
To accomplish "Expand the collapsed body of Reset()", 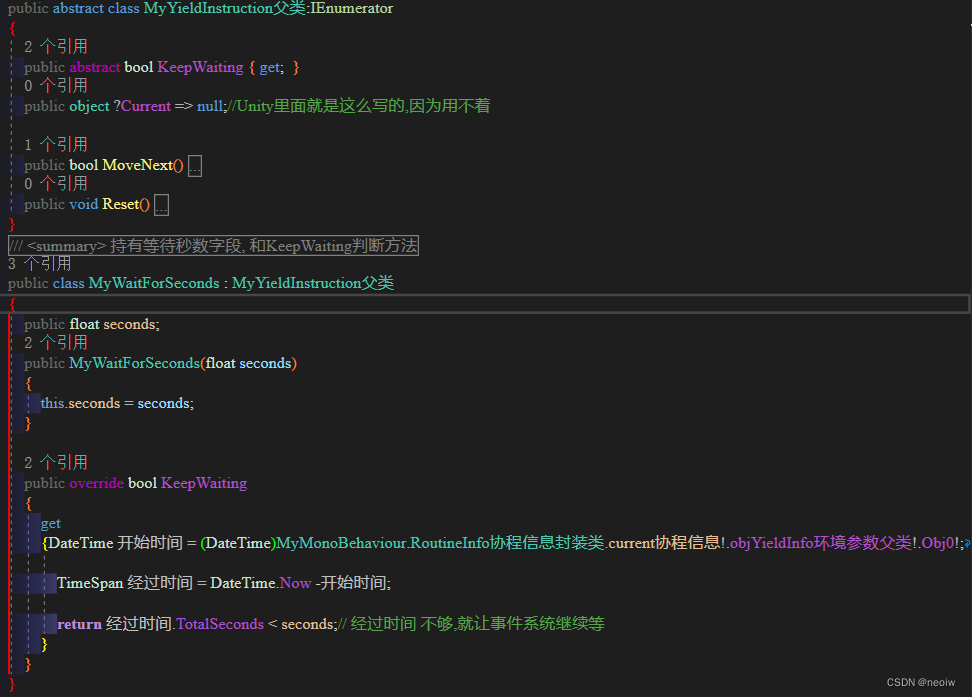I will coord(162,204).
